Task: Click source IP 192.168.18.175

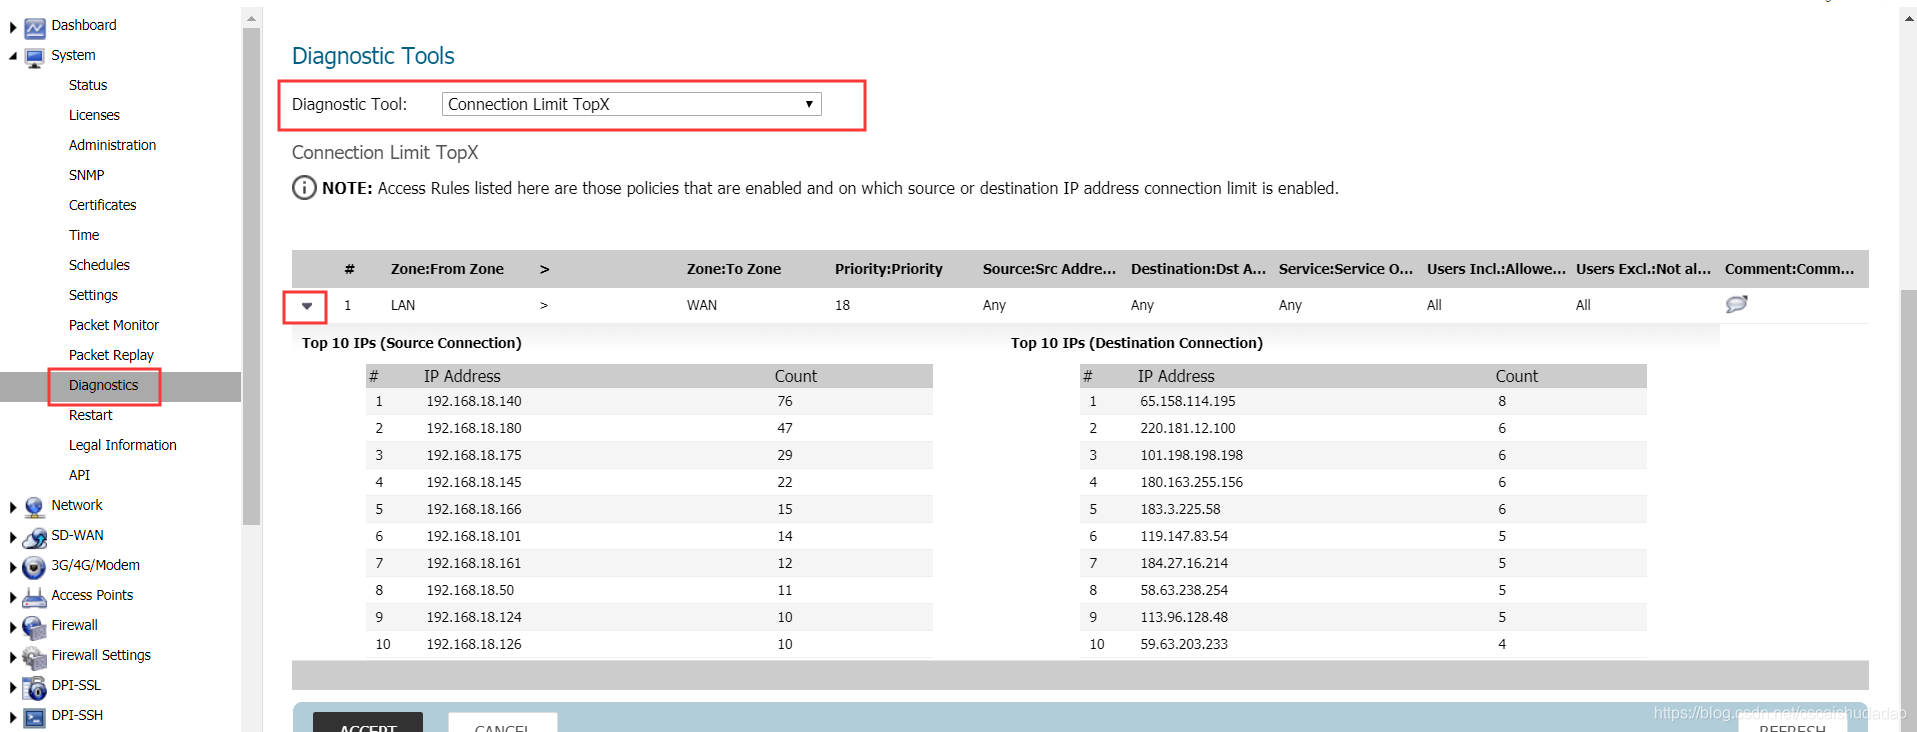Action: pos(474,455)
